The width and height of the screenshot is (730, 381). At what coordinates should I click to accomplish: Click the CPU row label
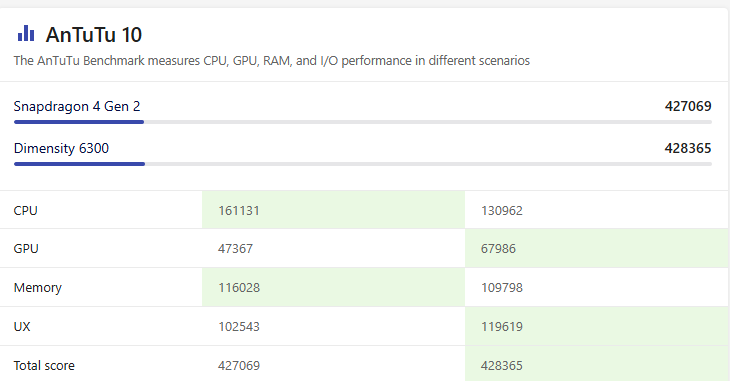tap(26, 211)
